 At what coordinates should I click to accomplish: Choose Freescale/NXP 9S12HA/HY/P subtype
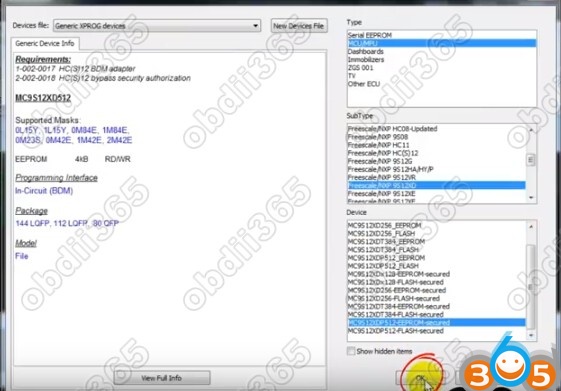point(436,169)
